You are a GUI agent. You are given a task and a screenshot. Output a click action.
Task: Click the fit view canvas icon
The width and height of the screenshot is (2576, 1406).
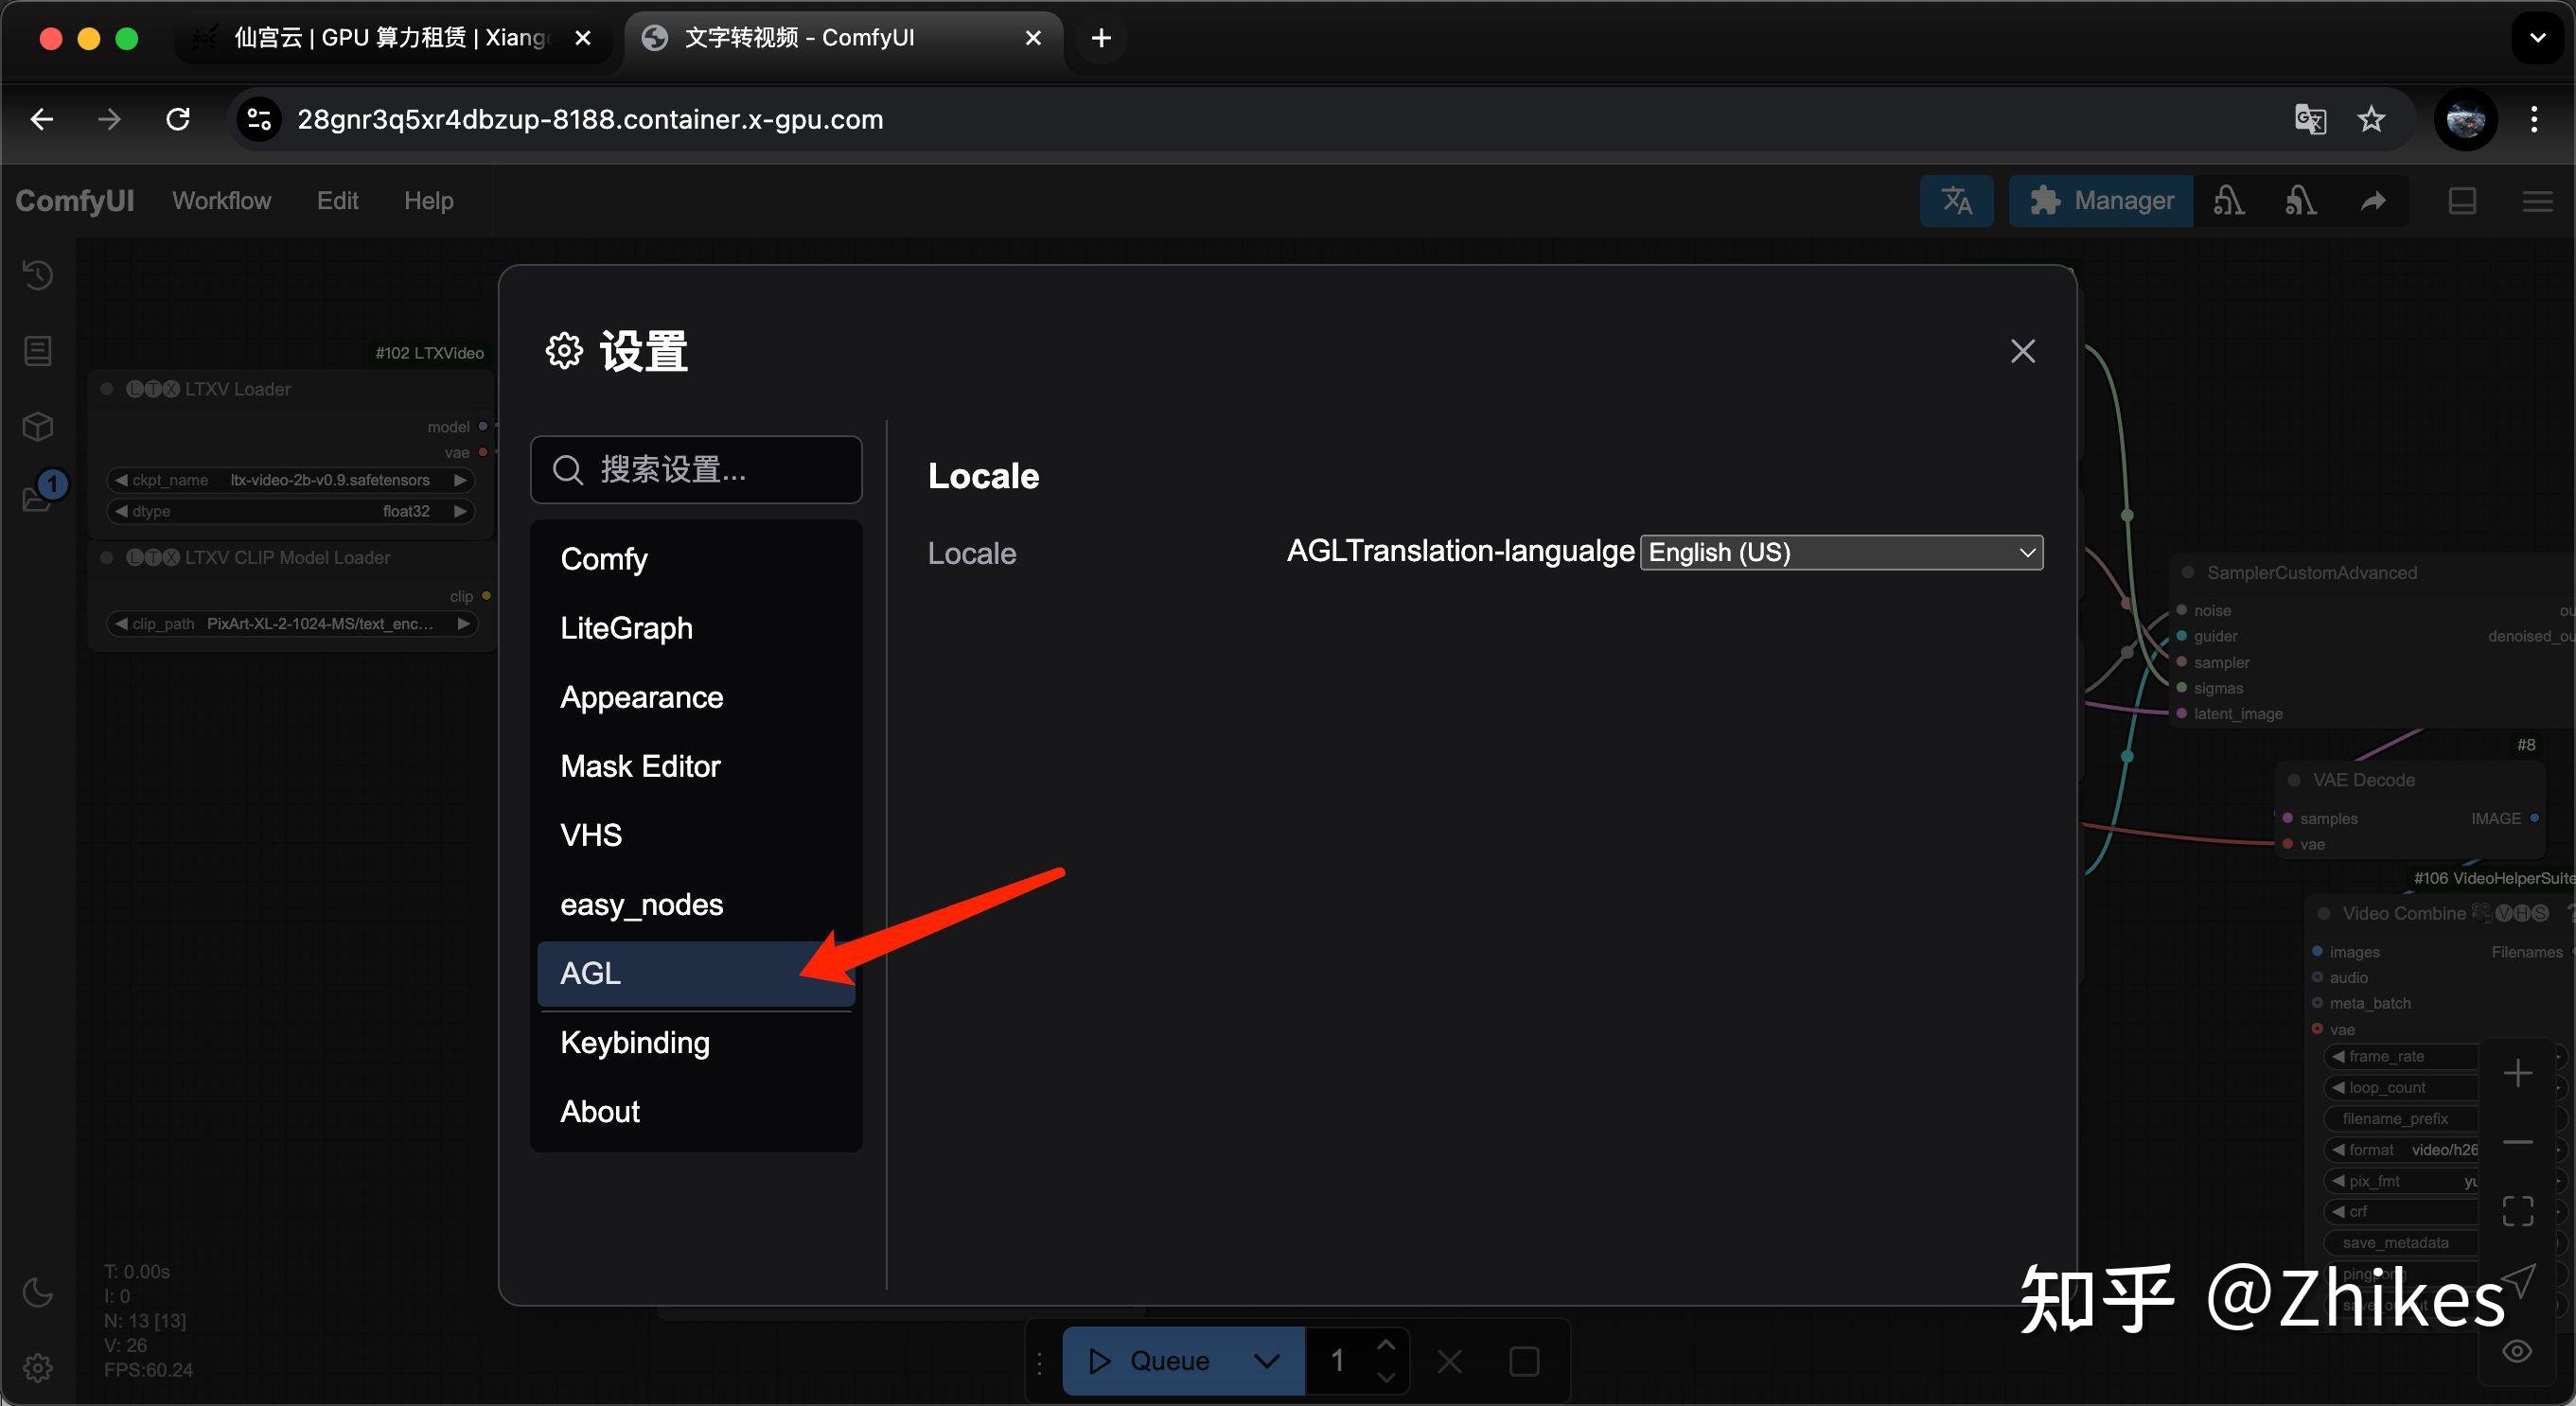click(x=2518, y=1211)
